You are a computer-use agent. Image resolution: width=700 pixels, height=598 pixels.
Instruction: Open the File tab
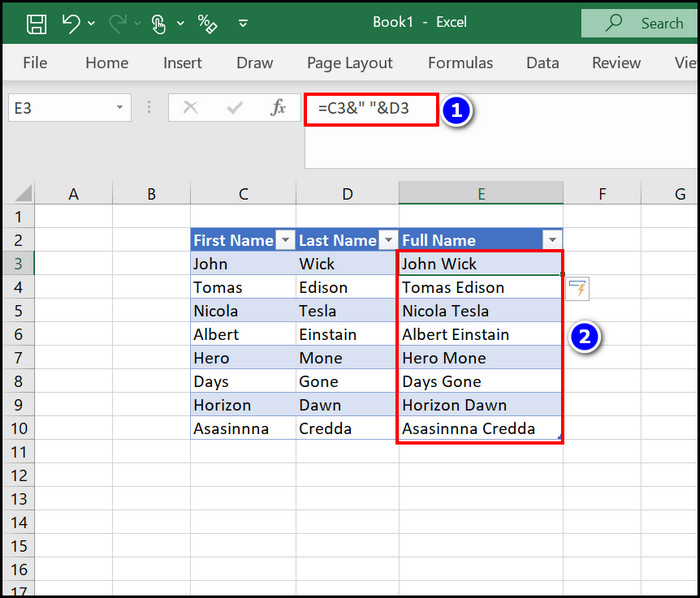pos(35,62)
